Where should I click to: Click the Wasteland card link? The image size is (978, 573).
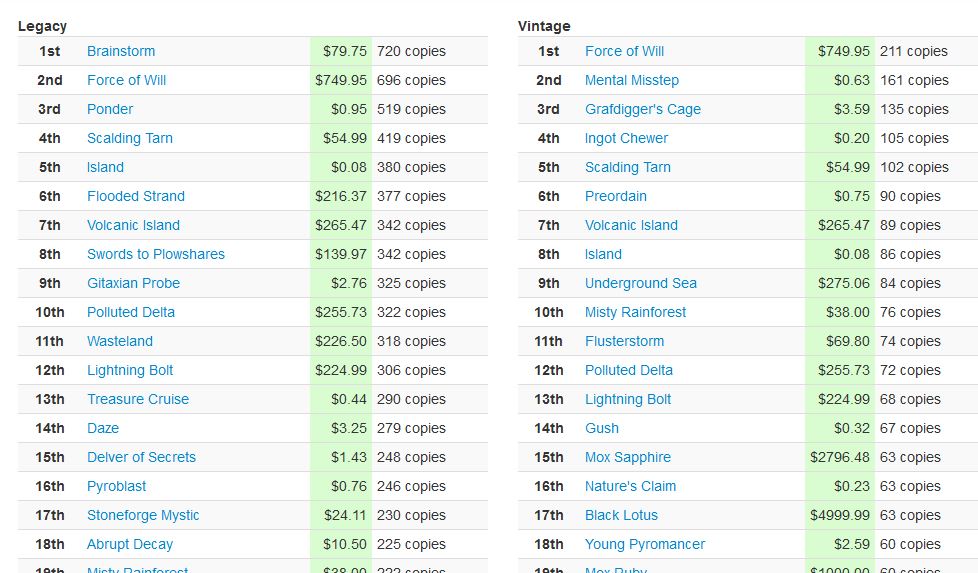[120, 341]
